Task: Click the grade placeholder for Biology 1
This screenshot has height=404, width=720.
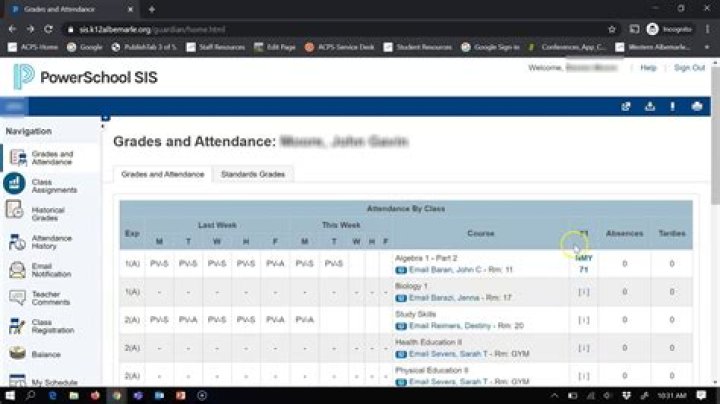Action: 584,292
